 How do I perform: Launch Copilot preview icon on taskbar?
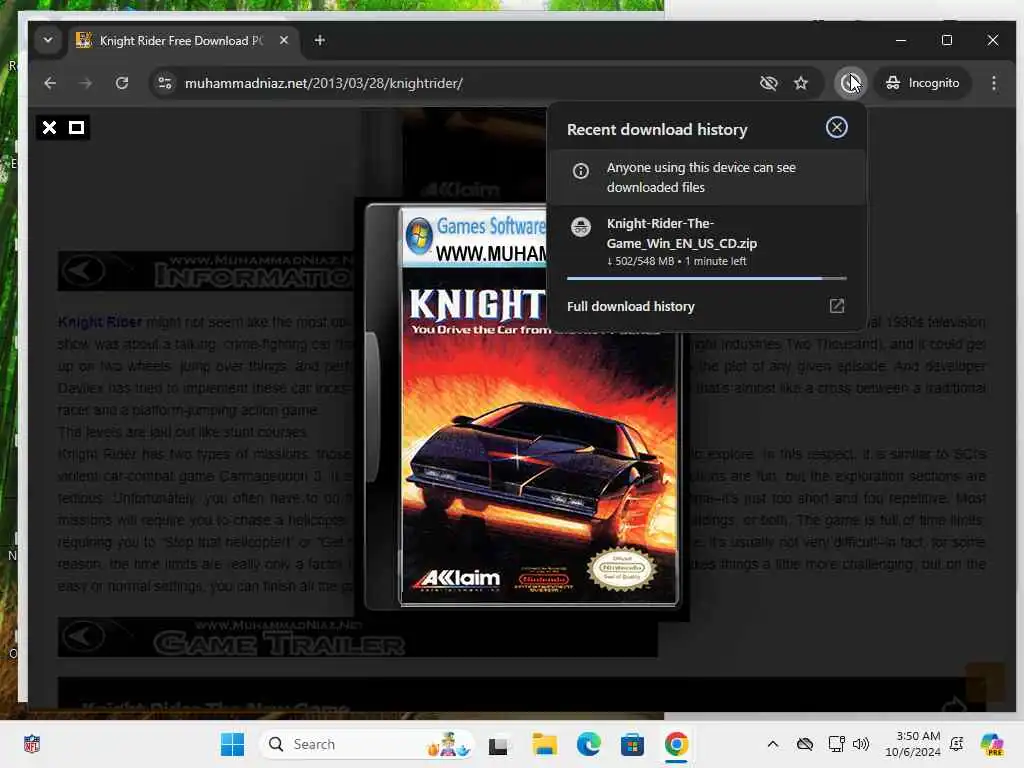tap(992, 744)
